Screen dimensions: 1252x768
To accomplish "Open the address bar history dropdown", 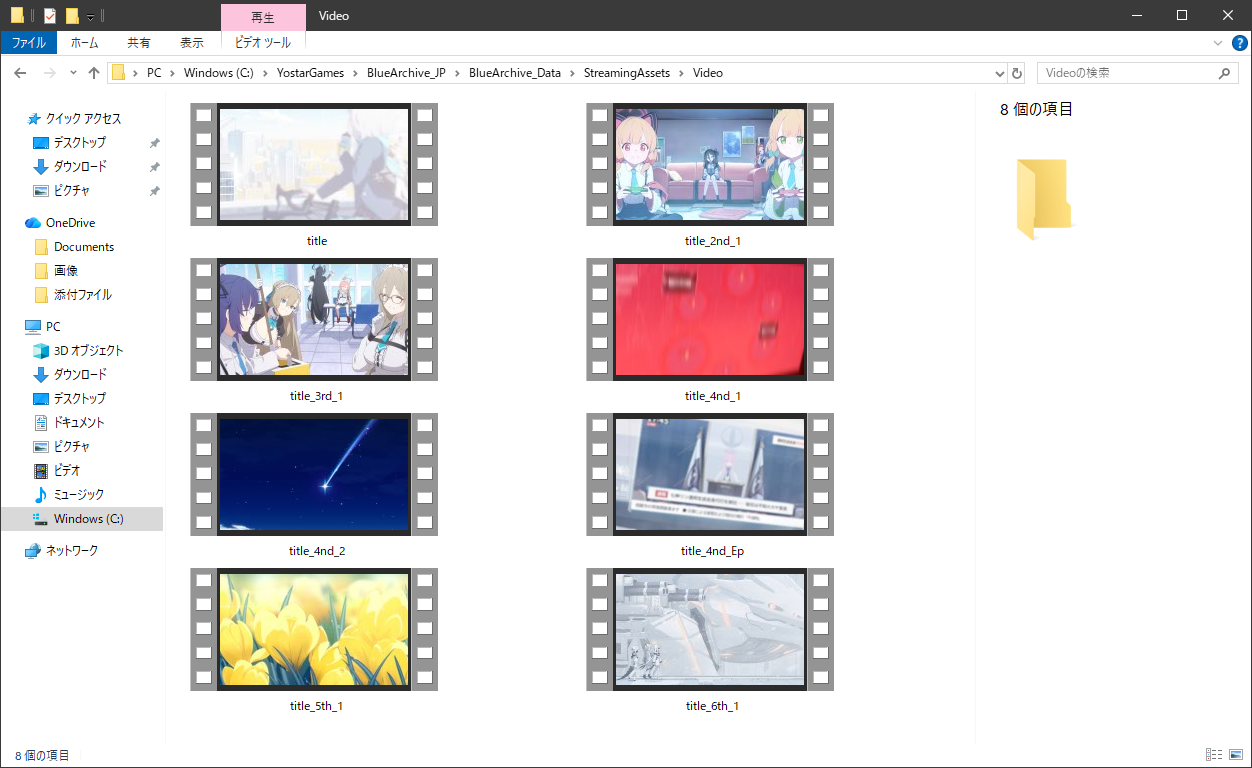I will (1000, 73).
